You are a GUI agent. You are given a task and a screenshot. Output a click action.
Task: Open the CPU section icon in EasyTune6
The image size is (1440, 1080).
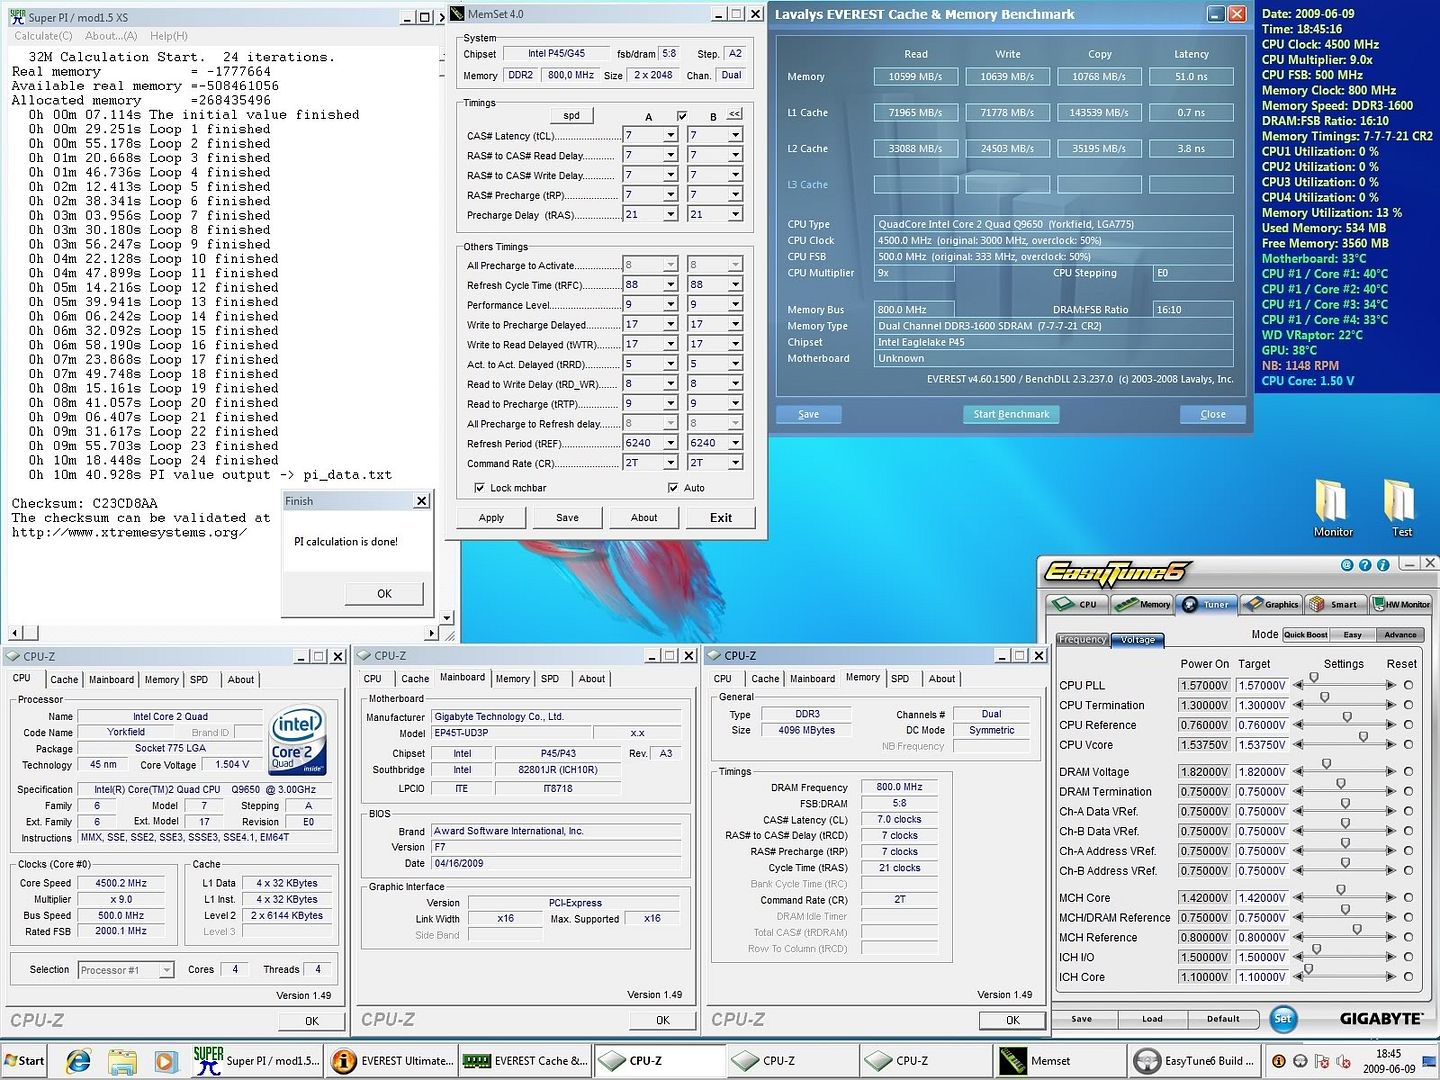1076,604
